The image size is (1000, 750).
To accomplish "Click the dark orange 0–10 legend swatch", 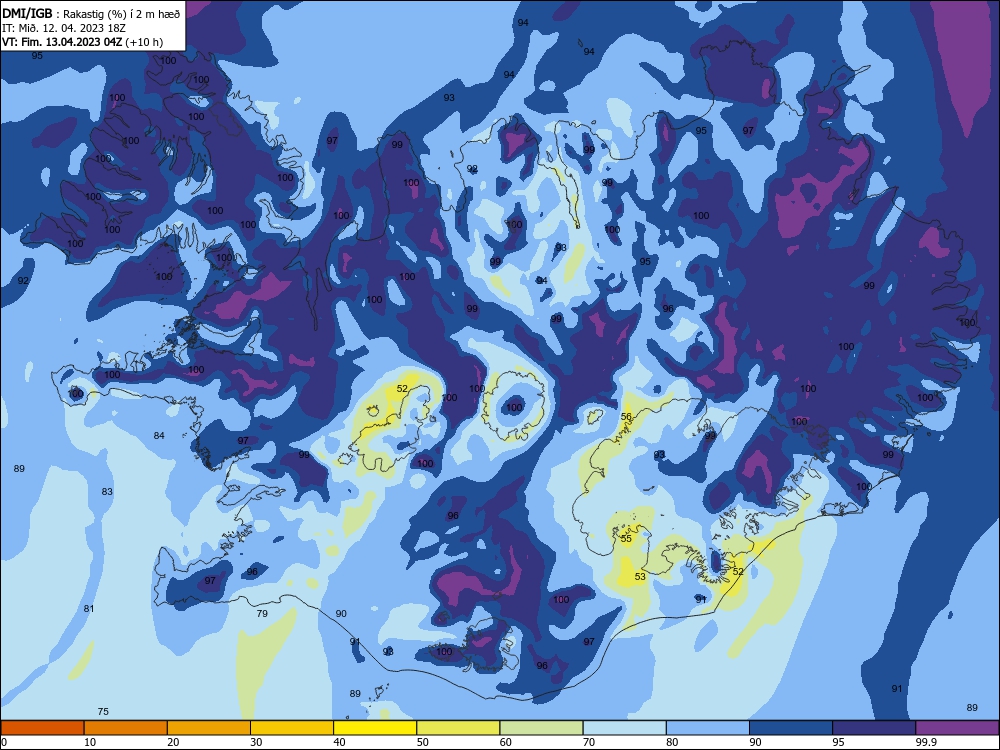I will tap(42, 728).
